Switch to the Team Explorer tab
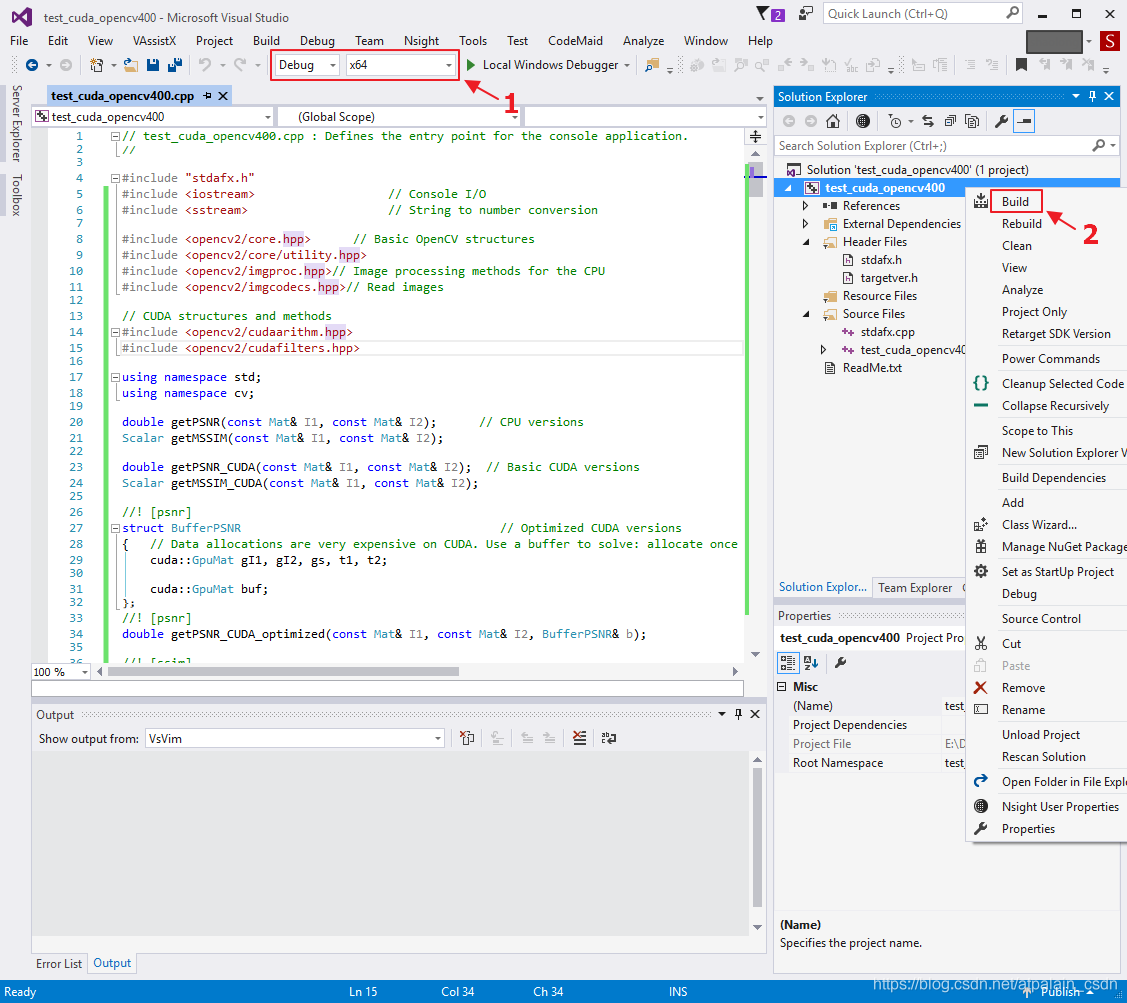This screenshot has height=1003, width=1127. (x=915, y=587)
